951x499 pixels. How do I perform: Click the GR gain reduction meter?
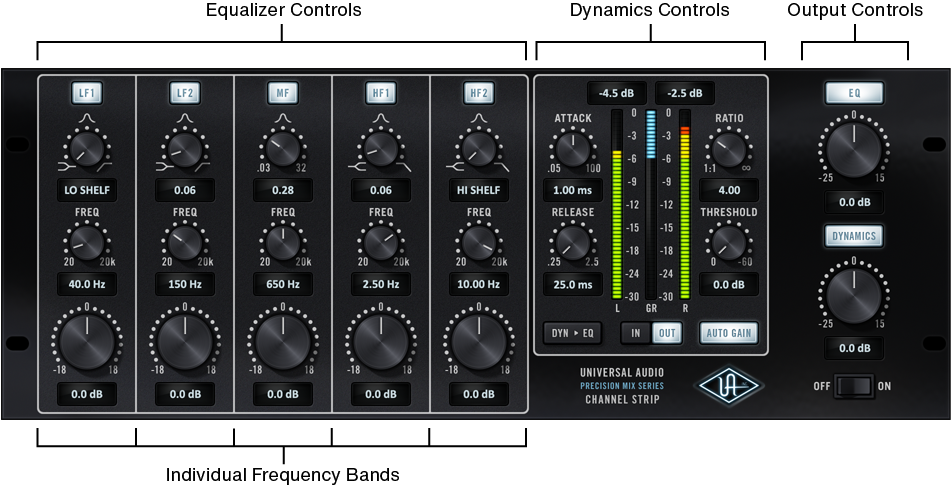point(651,205)
